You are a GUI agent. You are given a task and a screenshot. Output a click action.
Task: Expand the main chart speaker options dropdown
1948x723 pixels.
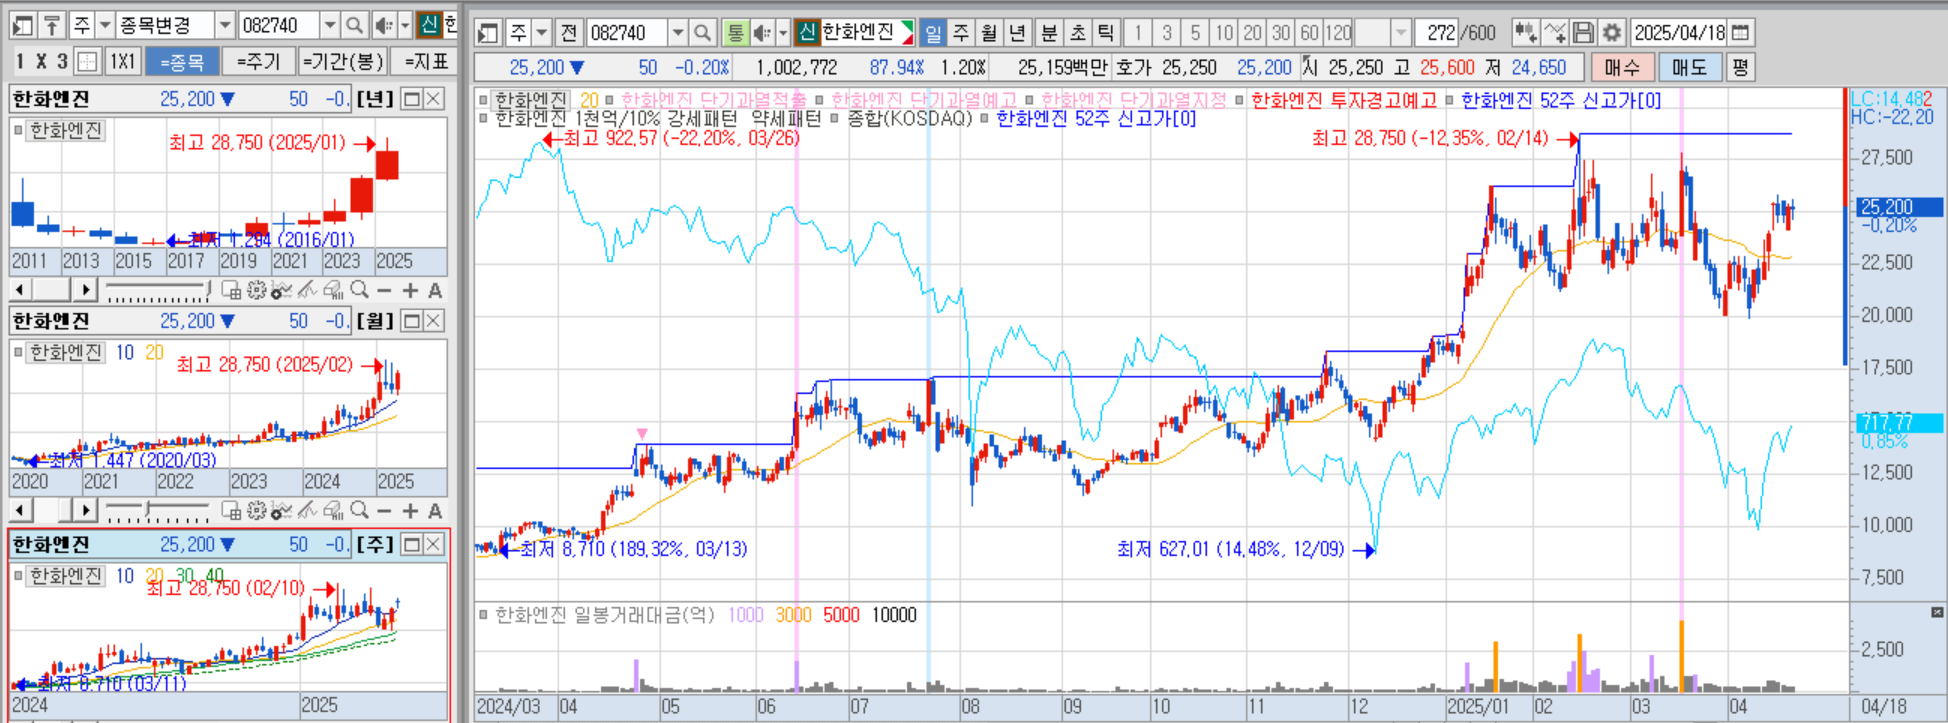783,33
